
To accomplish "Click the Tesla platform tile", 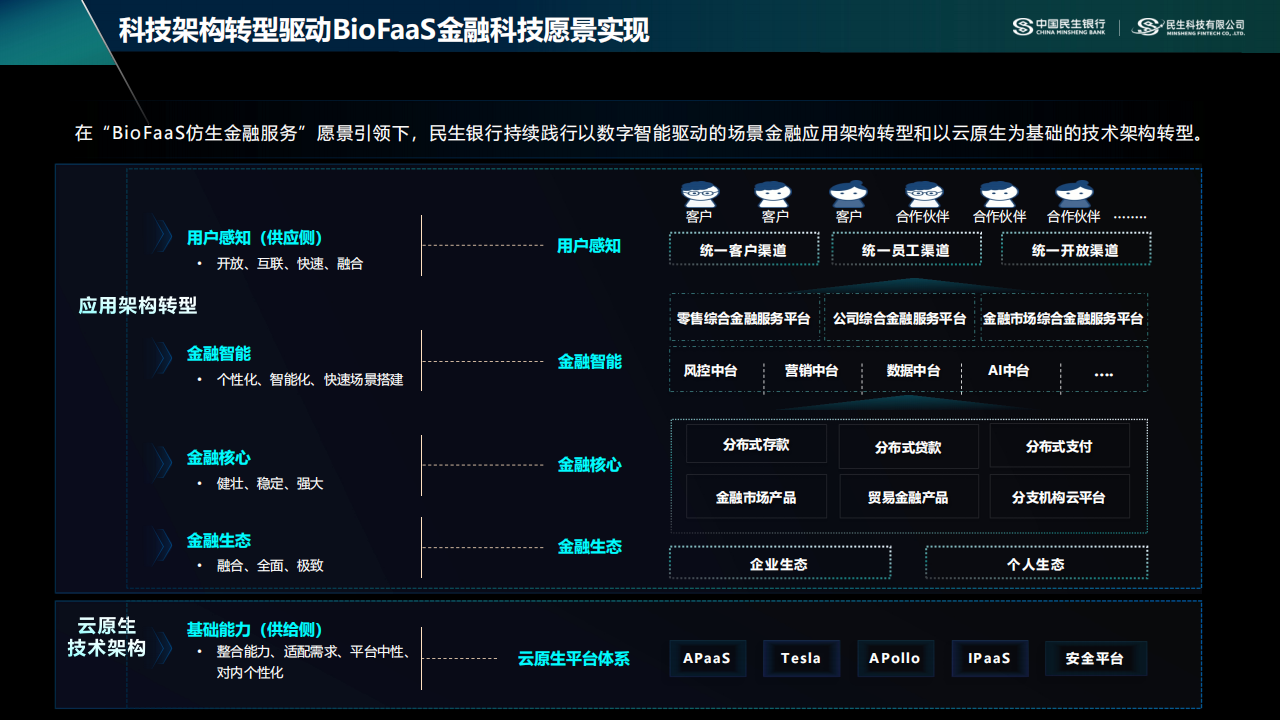I will point(801,658).
